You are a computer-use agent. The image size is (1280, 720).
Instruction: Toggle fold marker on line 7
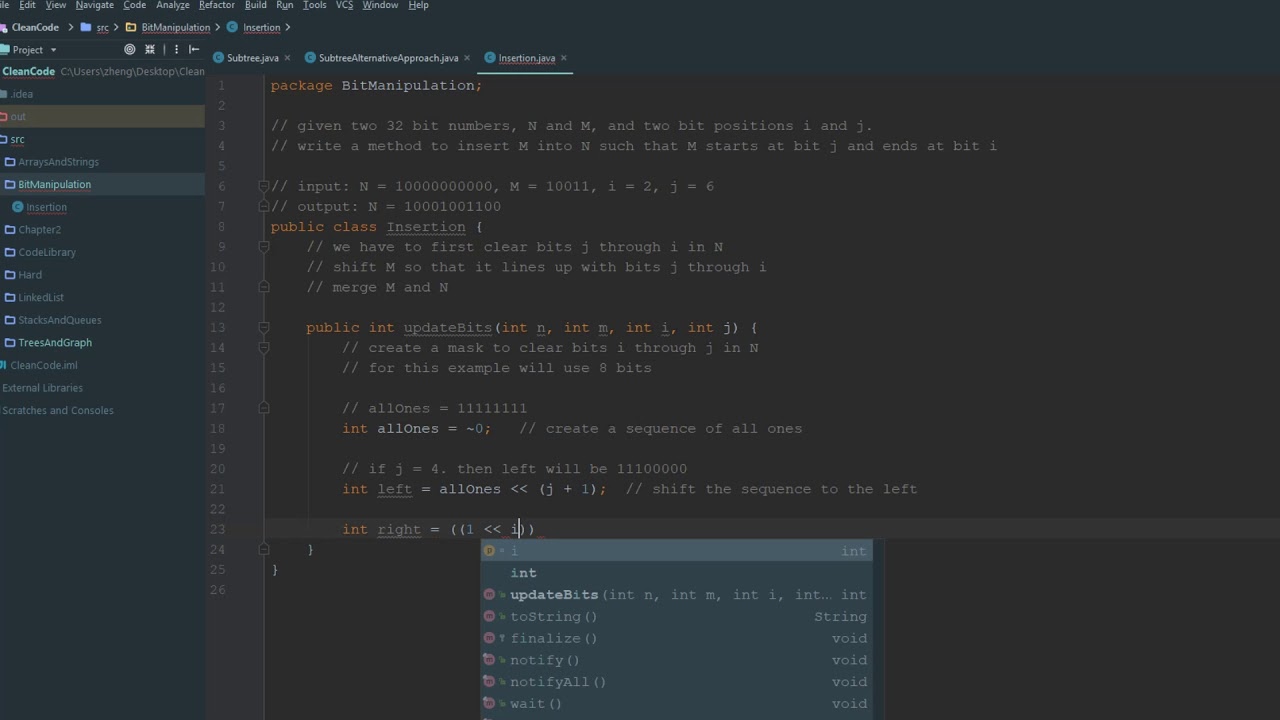pyautogui.click(x=264, y=206)
